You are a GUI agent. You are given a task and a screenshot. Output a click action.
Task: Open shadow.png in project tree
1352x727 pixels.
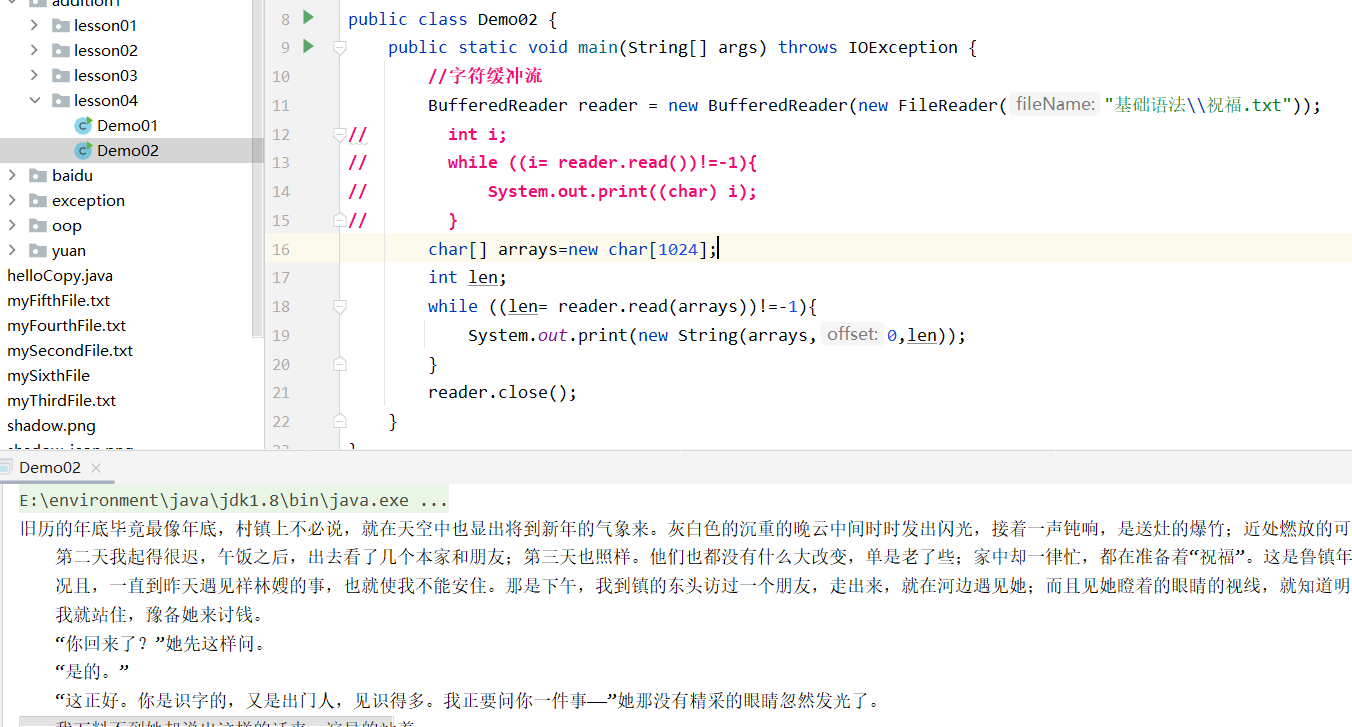point(51,425)
